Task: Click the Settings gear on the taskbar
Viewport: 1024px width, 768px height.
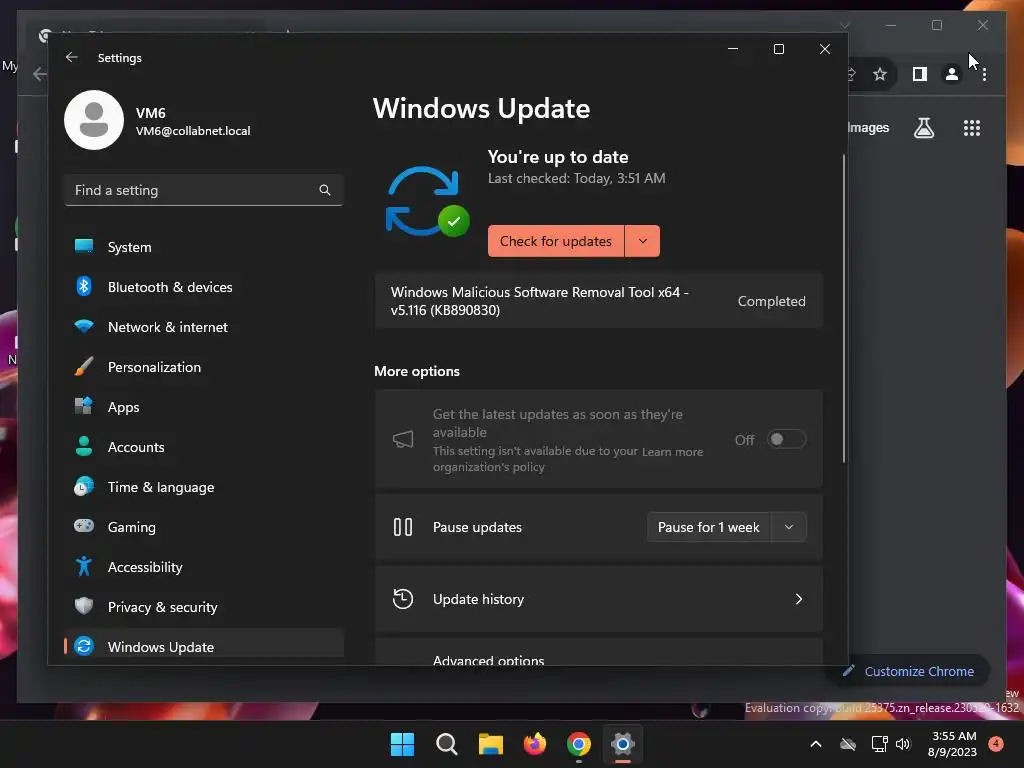Action: click(623, 744)
